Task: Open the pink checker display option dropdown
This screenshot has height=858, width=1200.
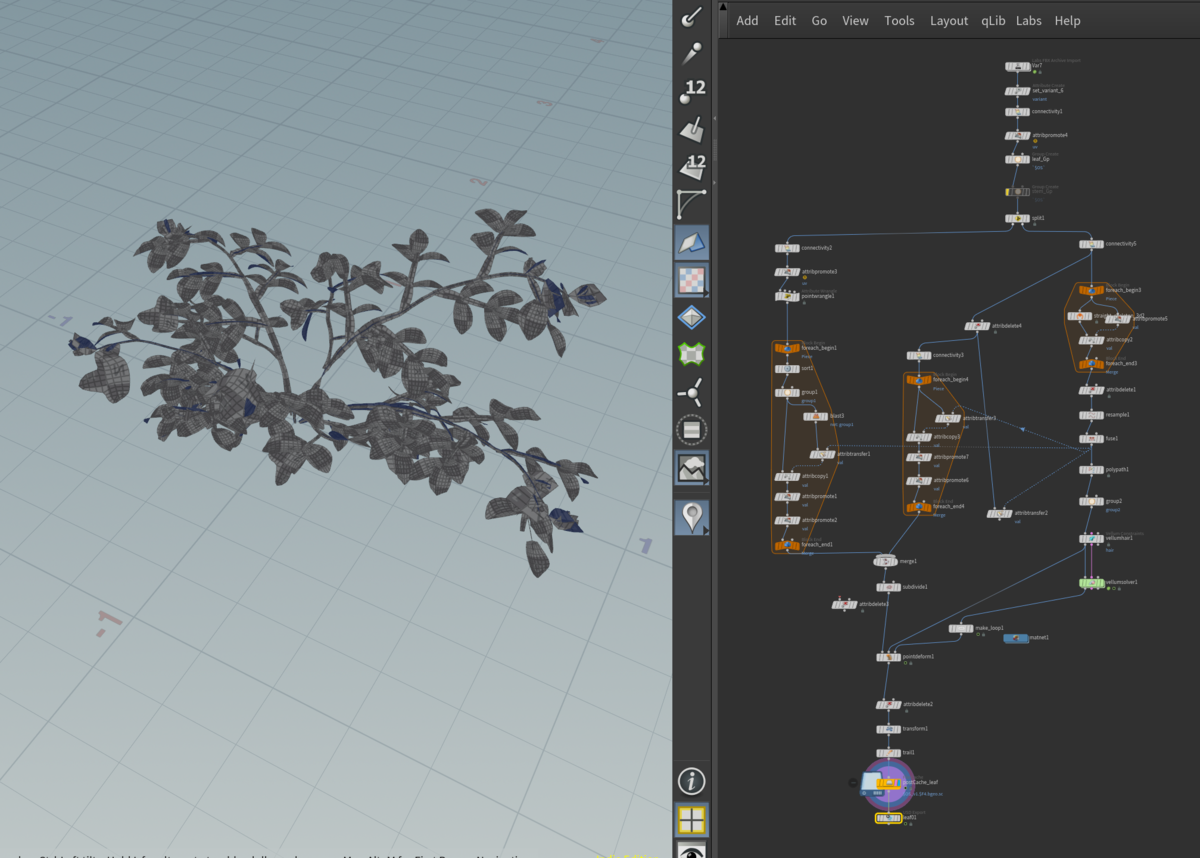Action: coord(691,280)
